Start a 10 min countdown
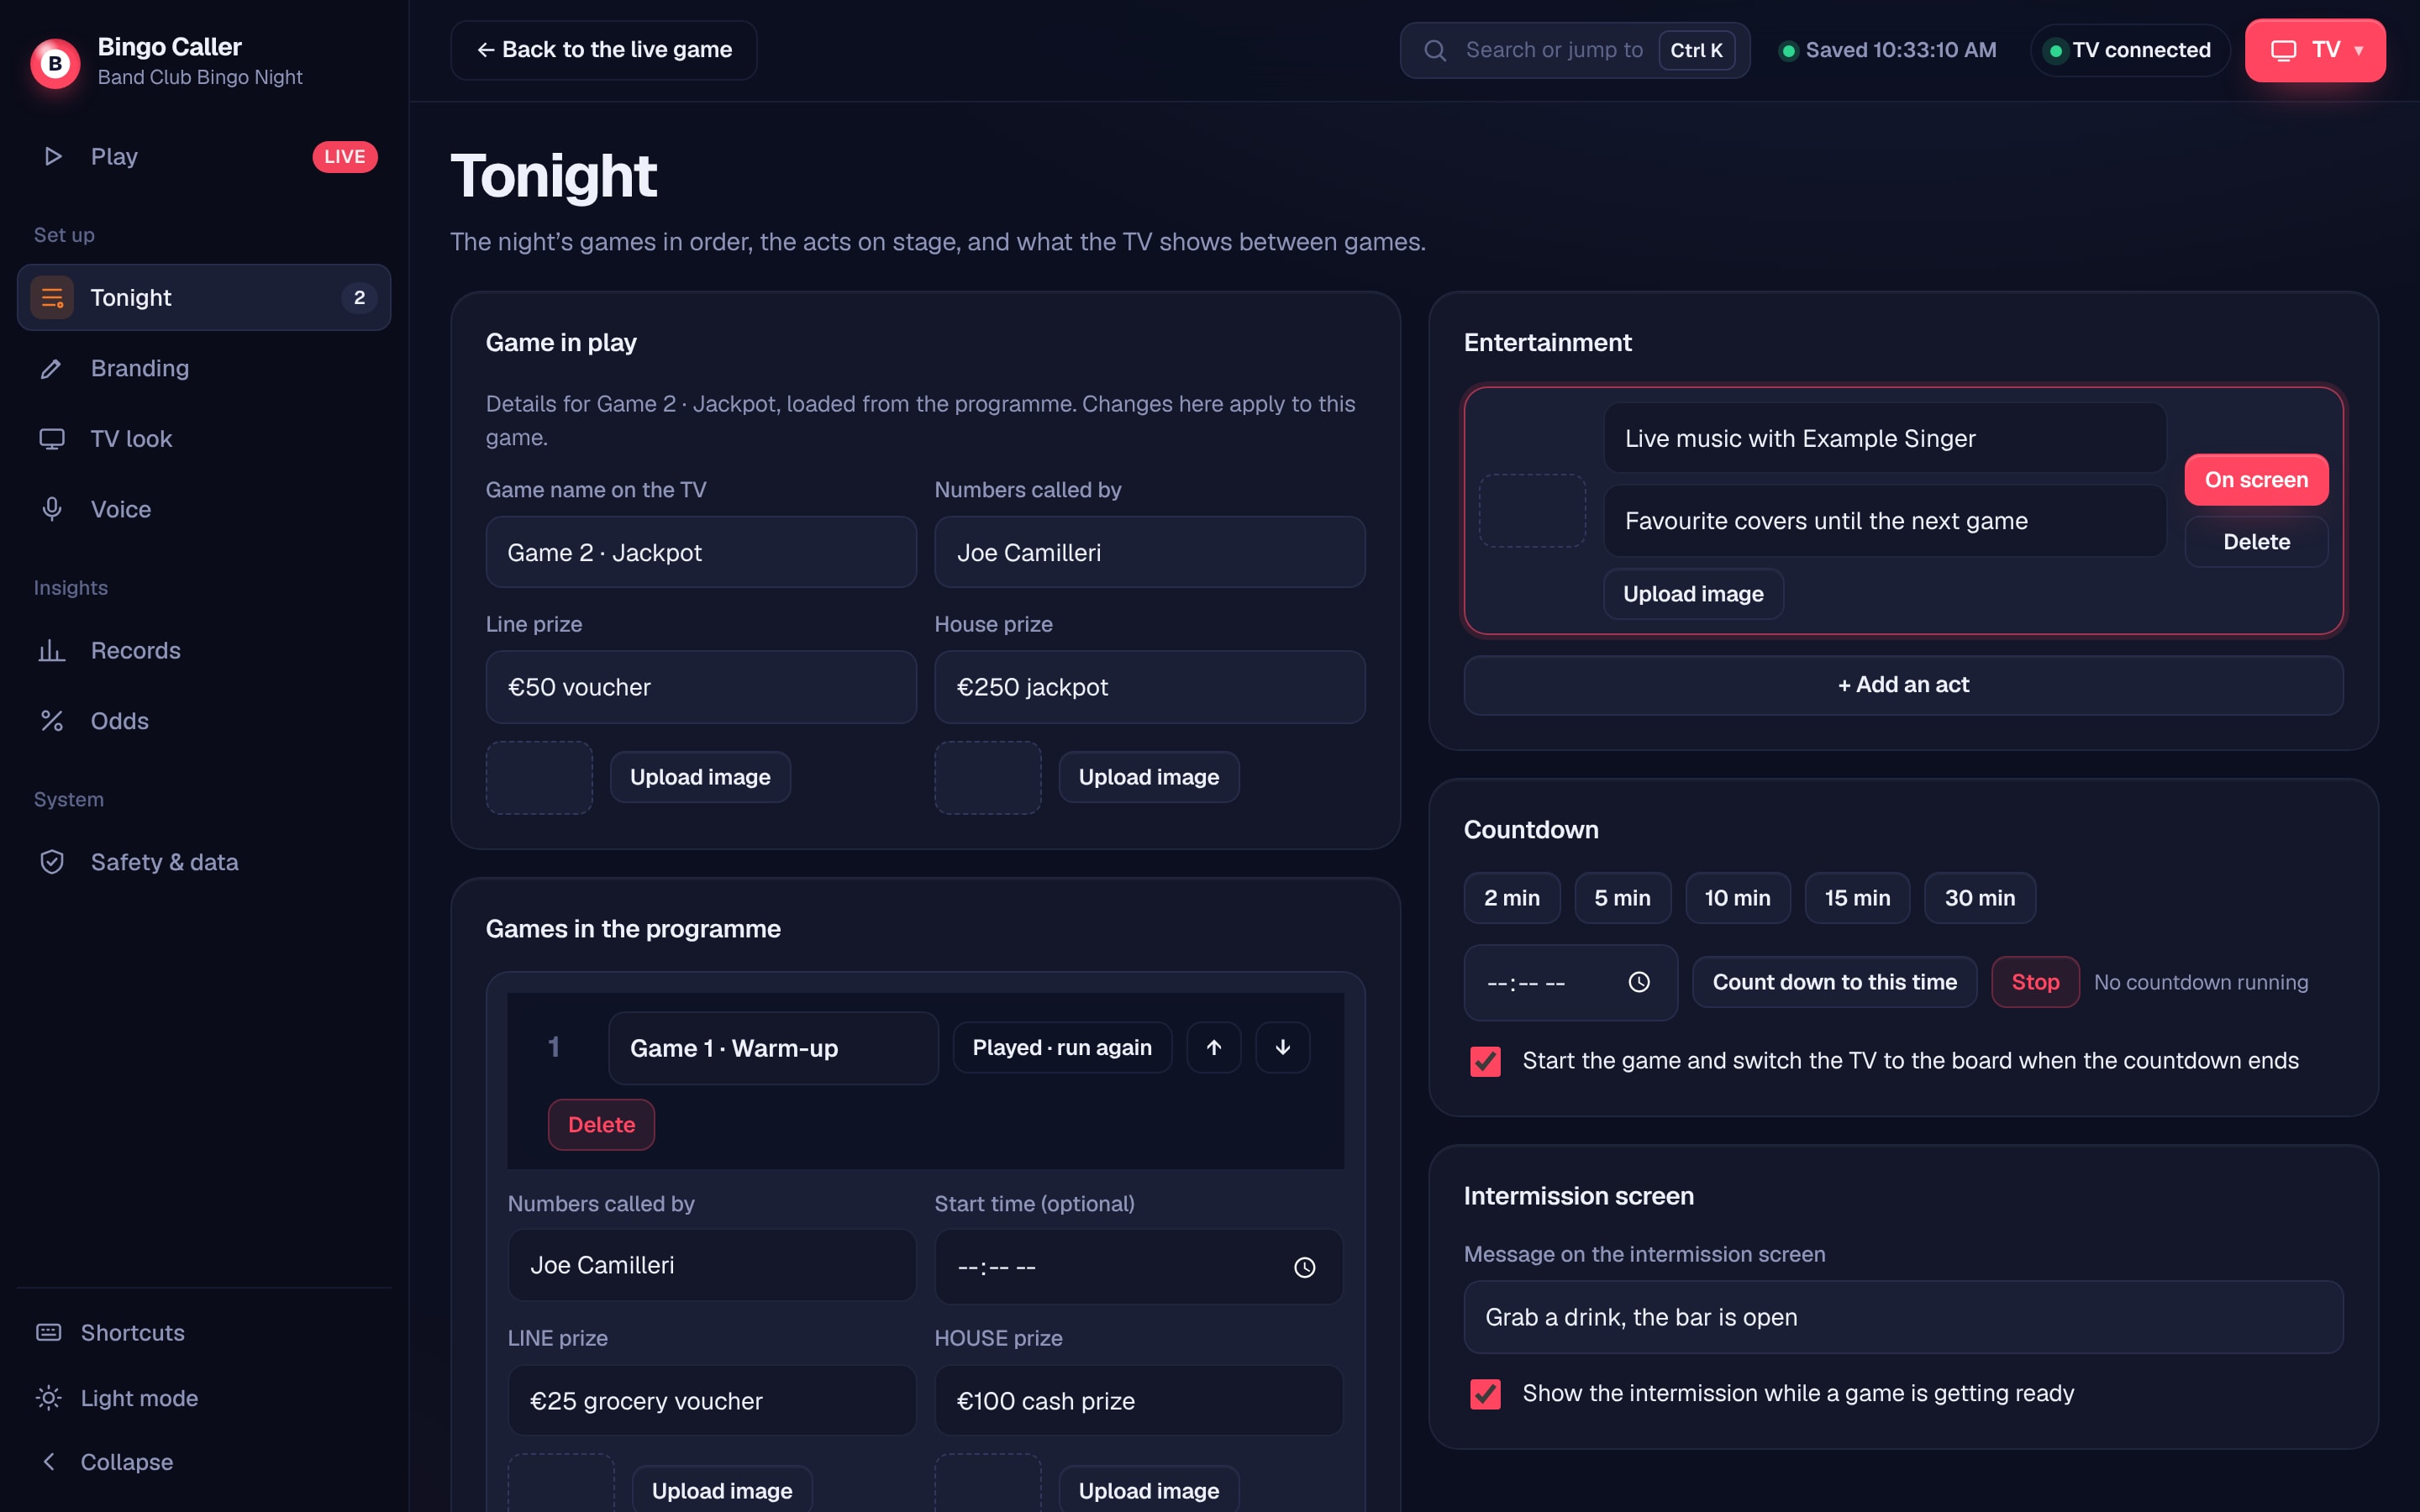The image size is (2420, 1512). (1737, 898)
